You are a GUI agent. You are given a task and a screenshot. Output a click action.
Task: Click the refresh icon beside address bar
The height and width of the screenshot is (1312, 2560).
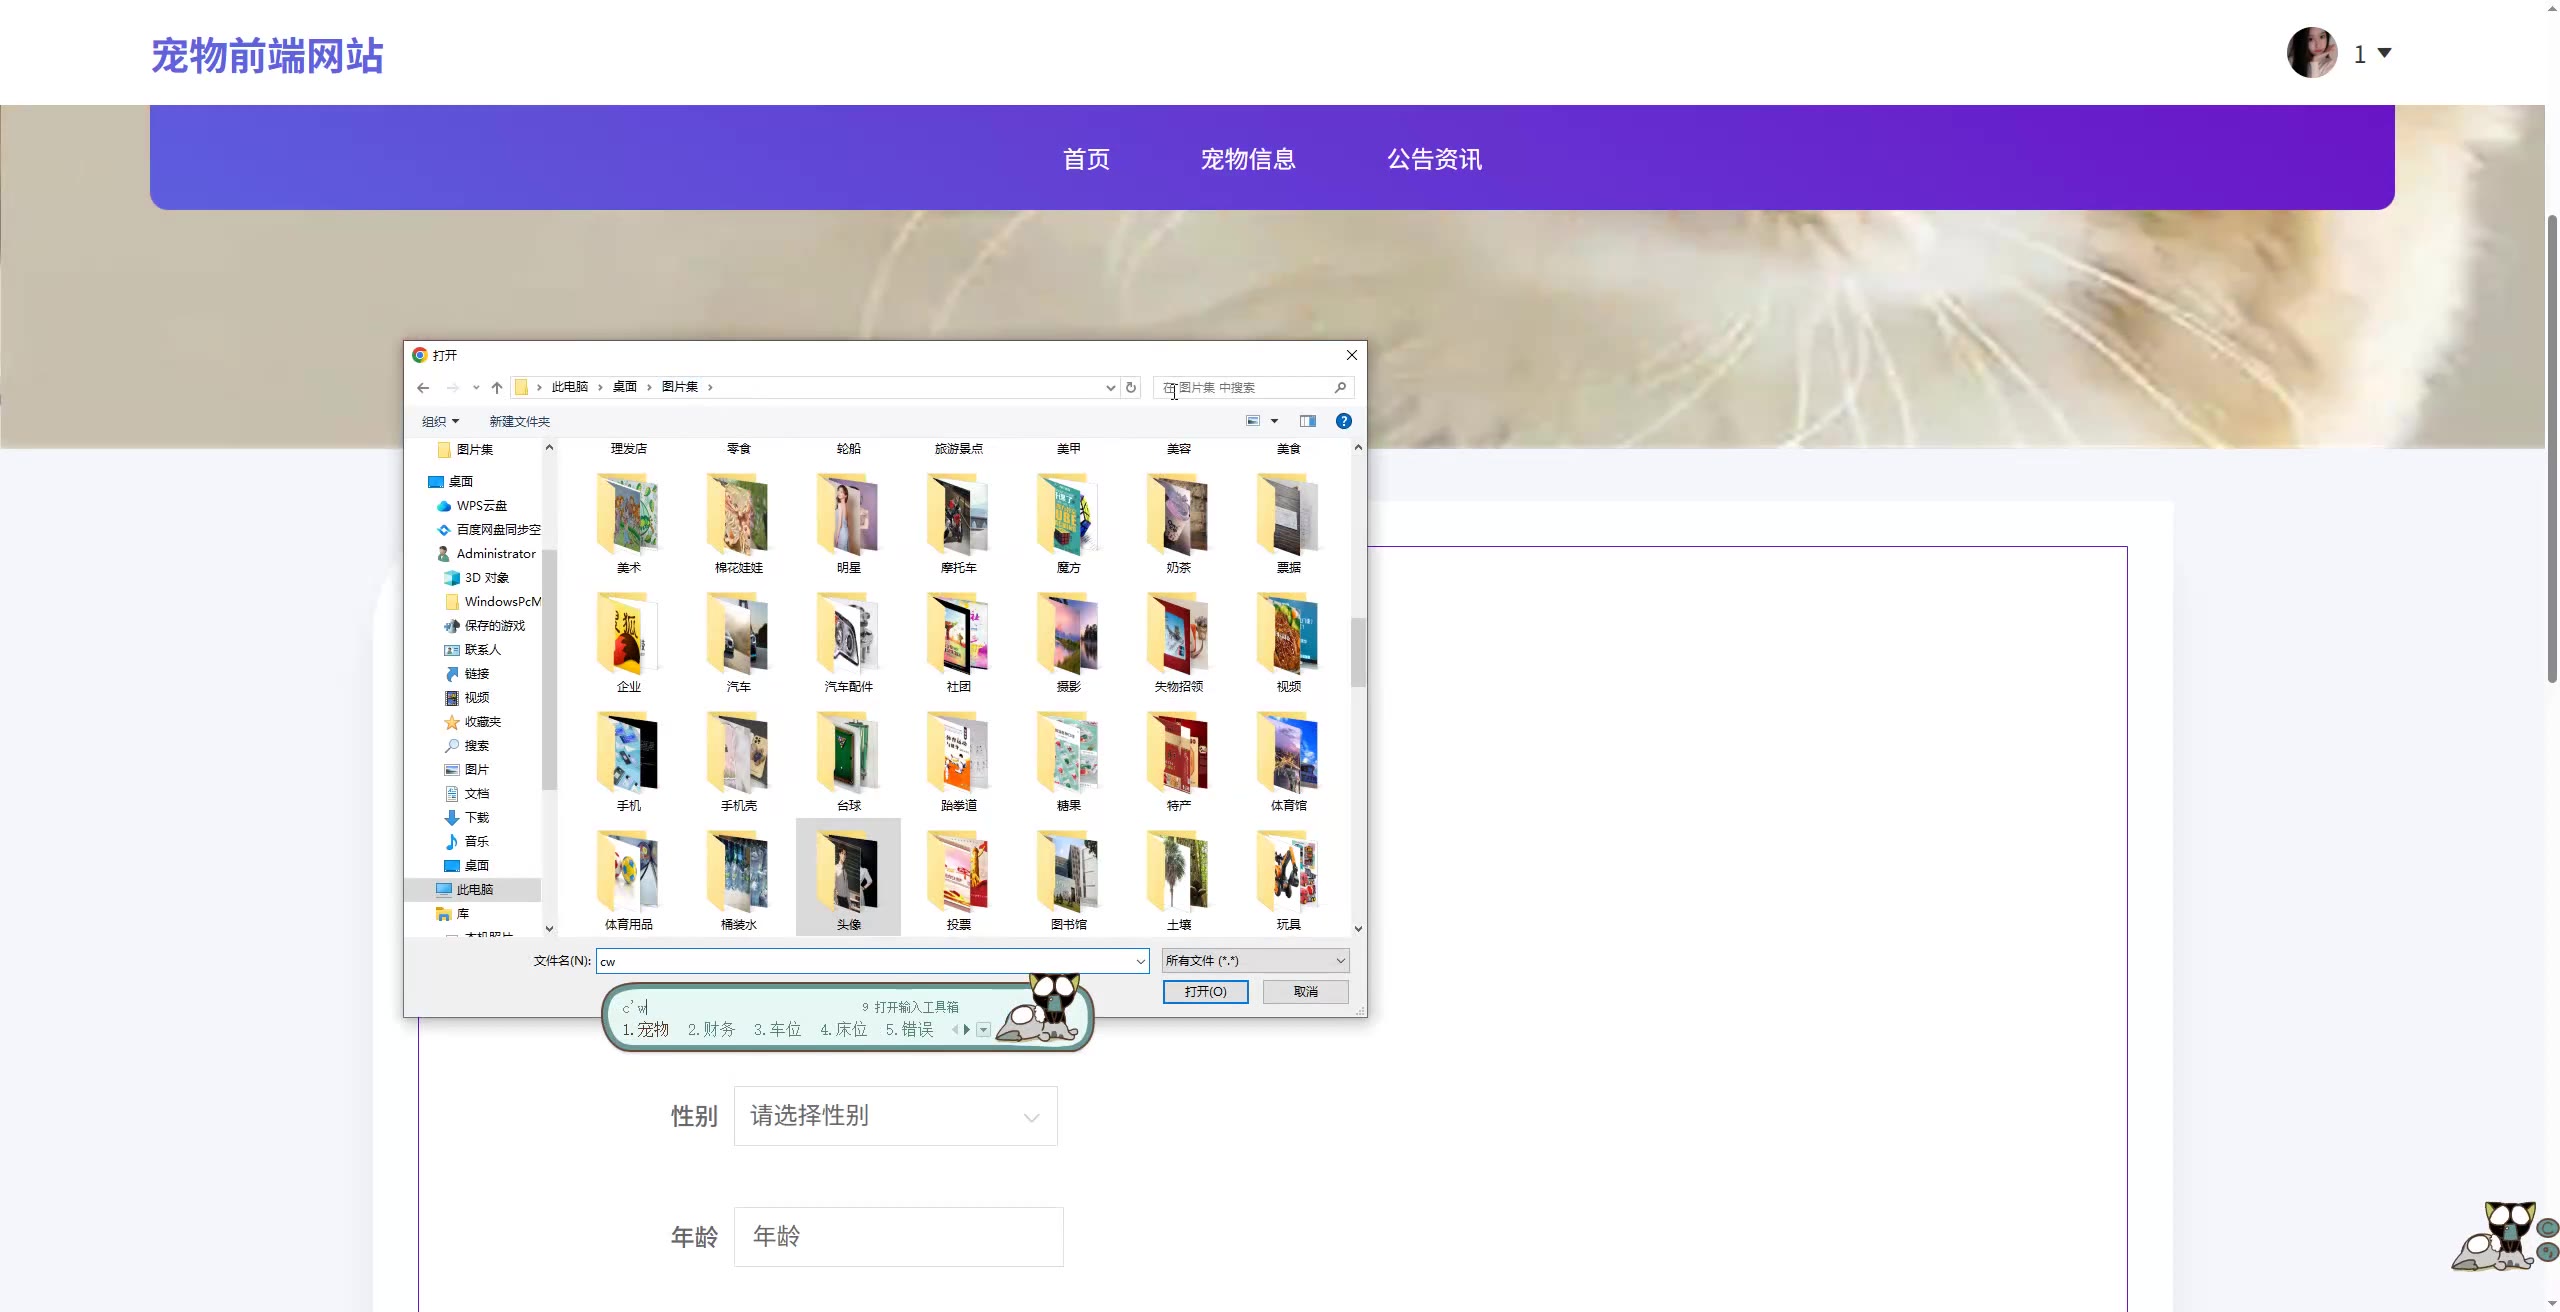click(x=1131, y=388)
